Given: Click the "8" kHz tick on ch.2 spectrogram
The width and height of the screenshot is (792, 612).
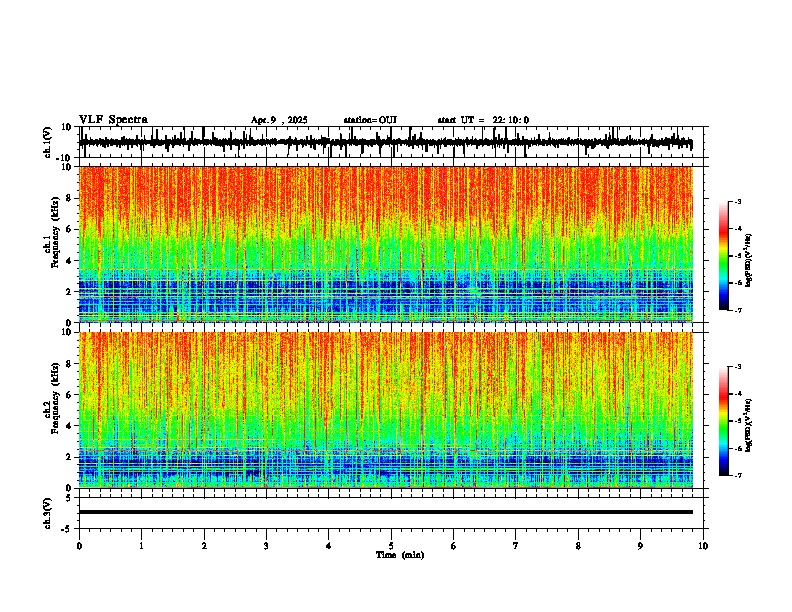Looking at the screenshot, I should point(69,364).
